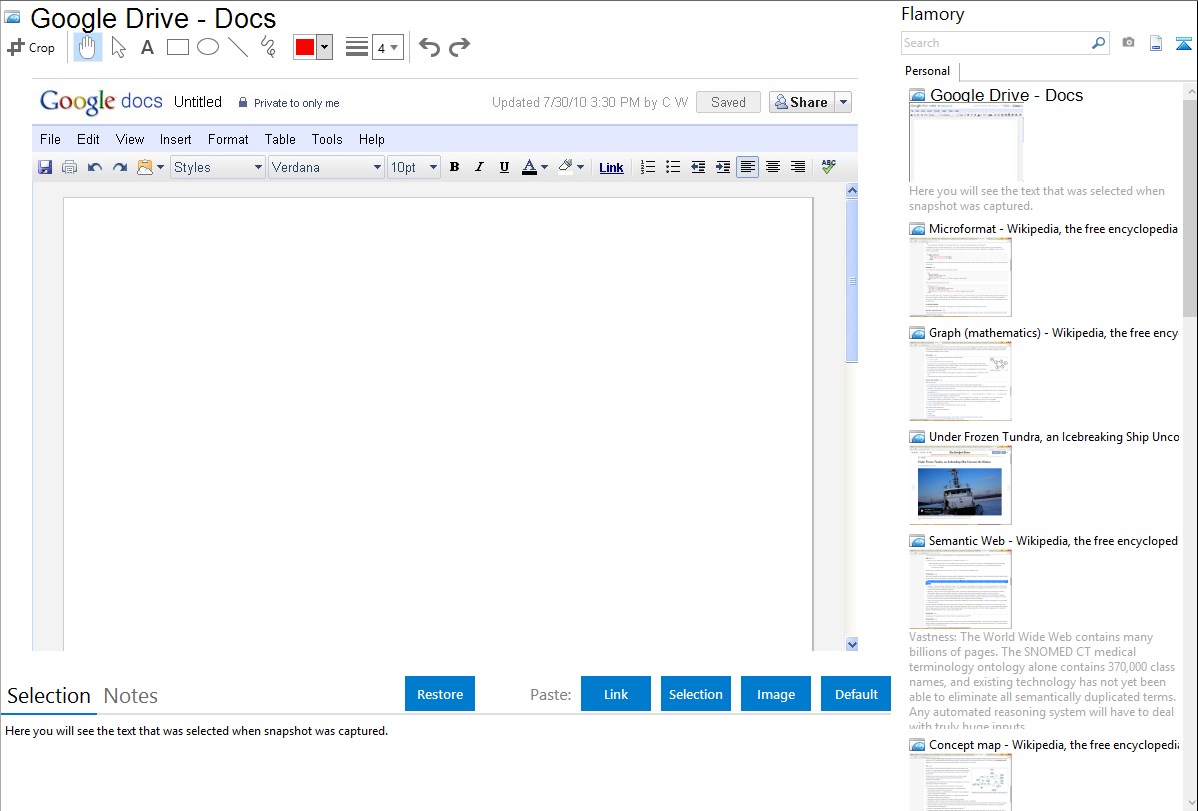This screenshot has width=1198, height=811.
Task: Toggle center text alignment
Action: (x=773, y=167)
